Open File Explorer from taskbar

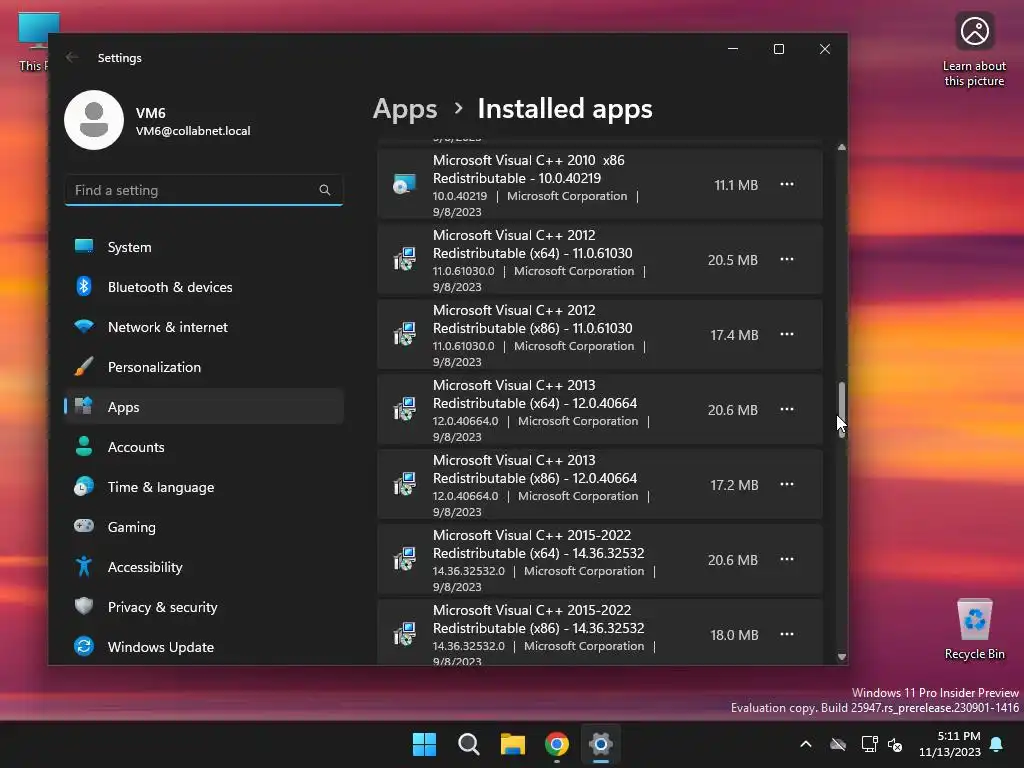click(x=513, y=744)
